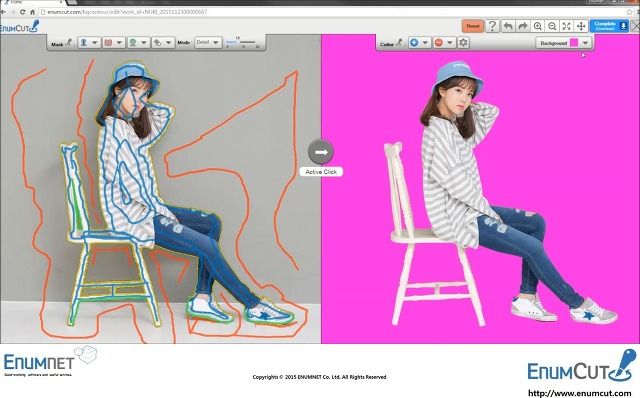Reload the page in the browser
The width and height of the screenshot is (640, 398).
click(x=22, y=12)
